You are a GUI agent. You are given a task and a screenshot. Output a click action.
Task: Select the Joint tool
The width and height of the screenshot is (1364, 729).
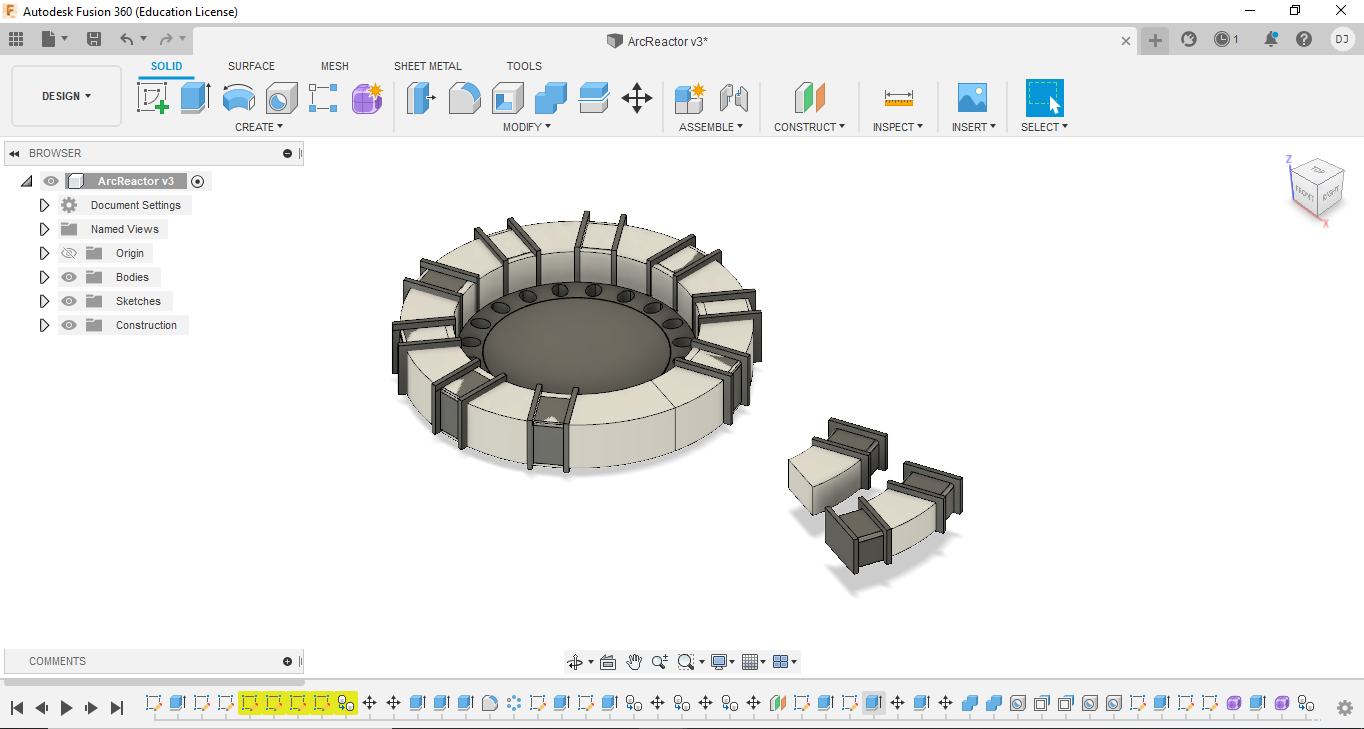(734, 98)
